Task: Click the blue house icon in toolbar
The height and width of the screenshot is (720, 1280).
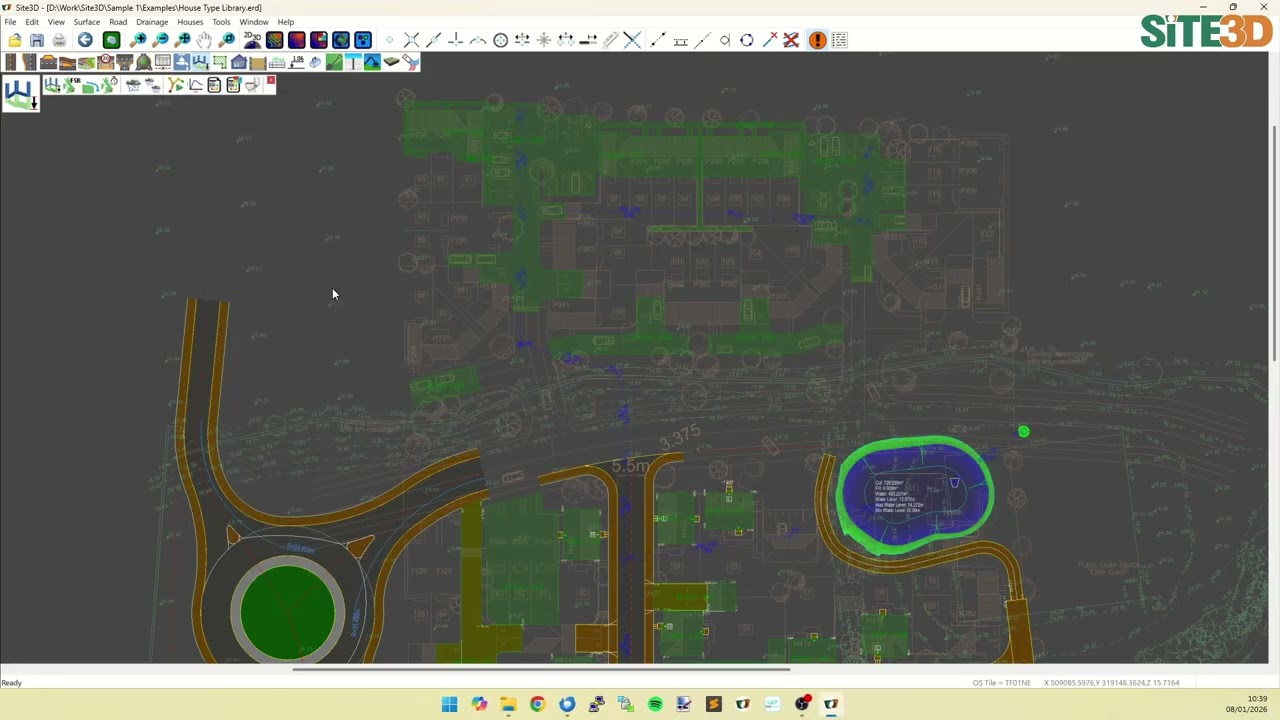Action: tap(238, 62)
